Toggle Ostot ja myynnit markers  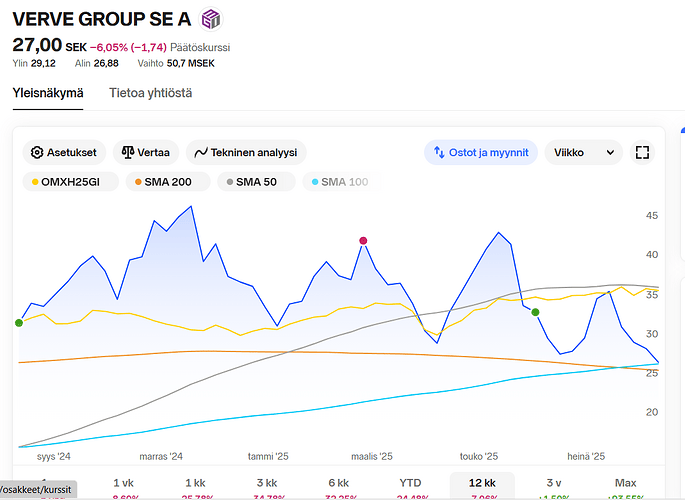coord(481,153)
